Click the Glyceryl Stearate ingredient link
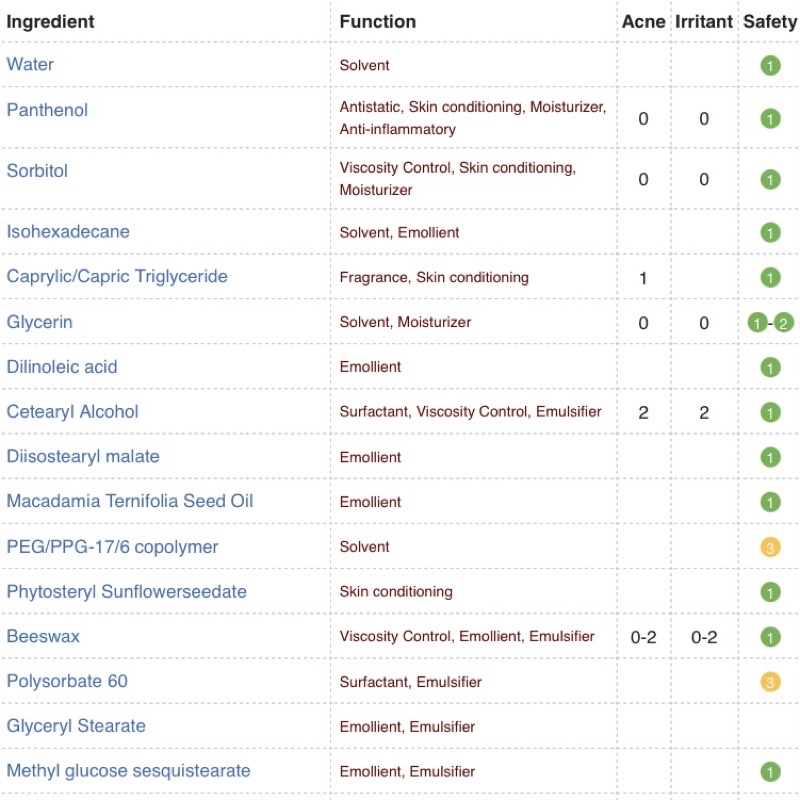Viewport: 800px width, 800px height. point(76,726)
